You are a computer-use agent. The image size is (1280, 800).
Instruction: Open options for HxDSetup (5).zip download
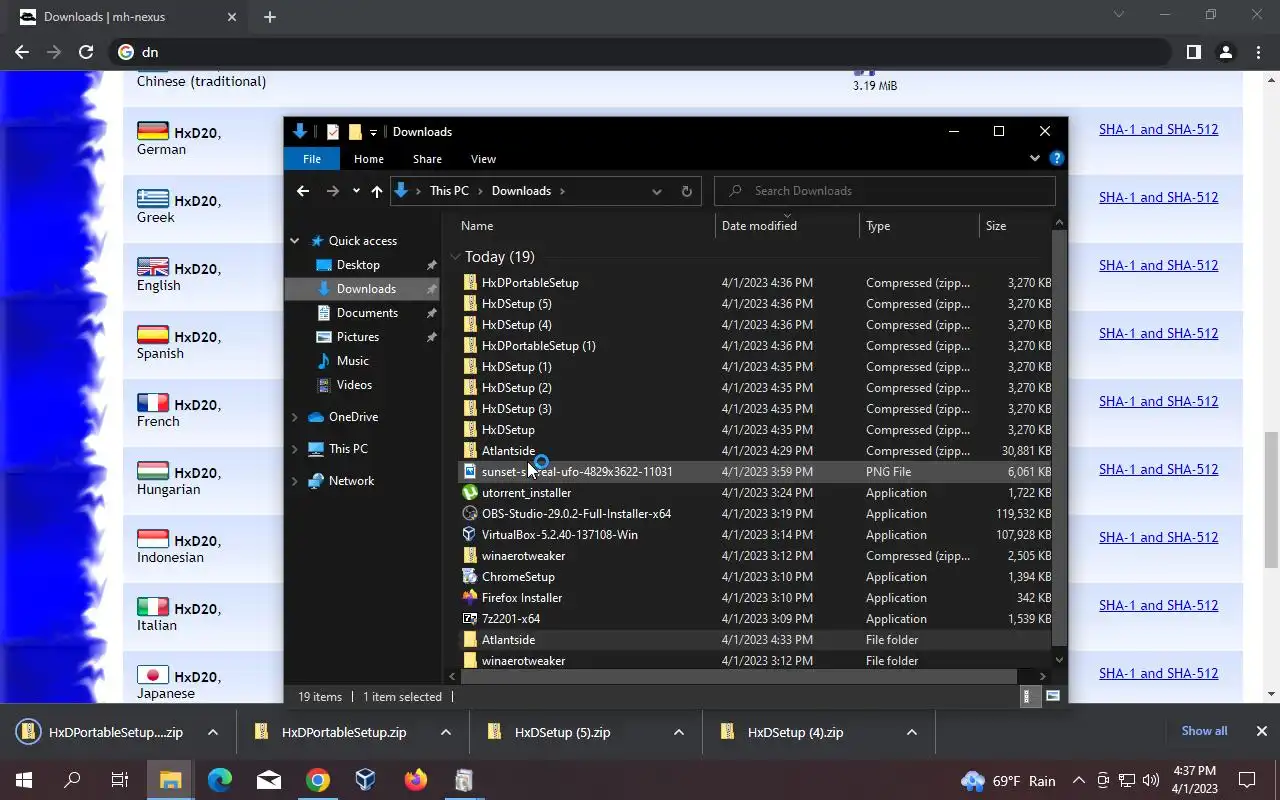679,732
